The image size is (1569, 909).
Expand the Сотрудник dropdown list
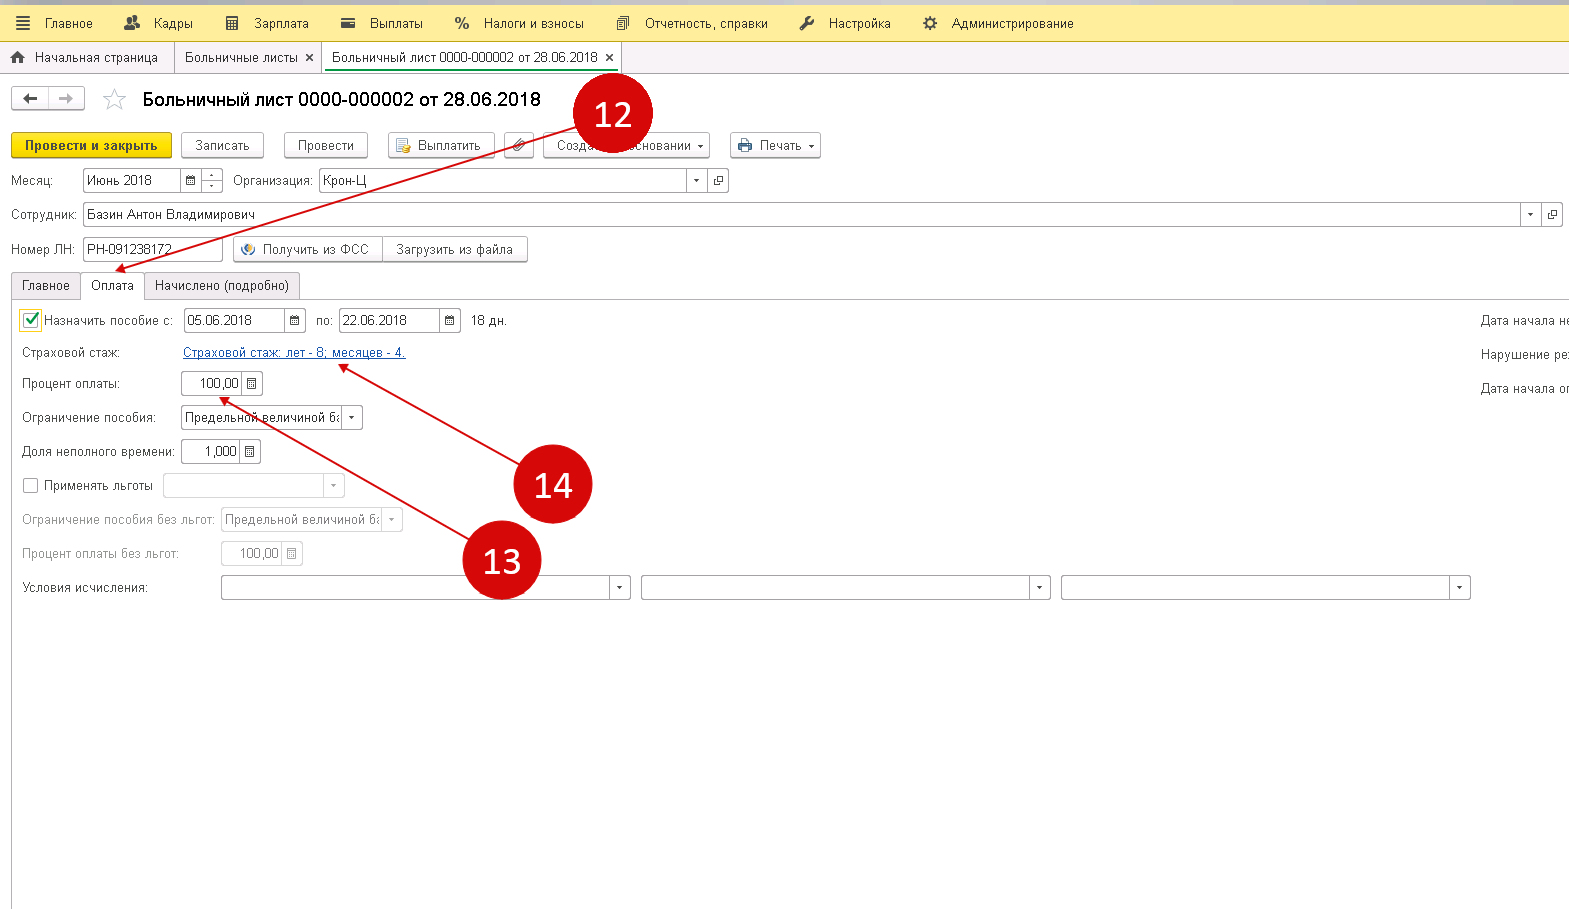click(1530, 215)
